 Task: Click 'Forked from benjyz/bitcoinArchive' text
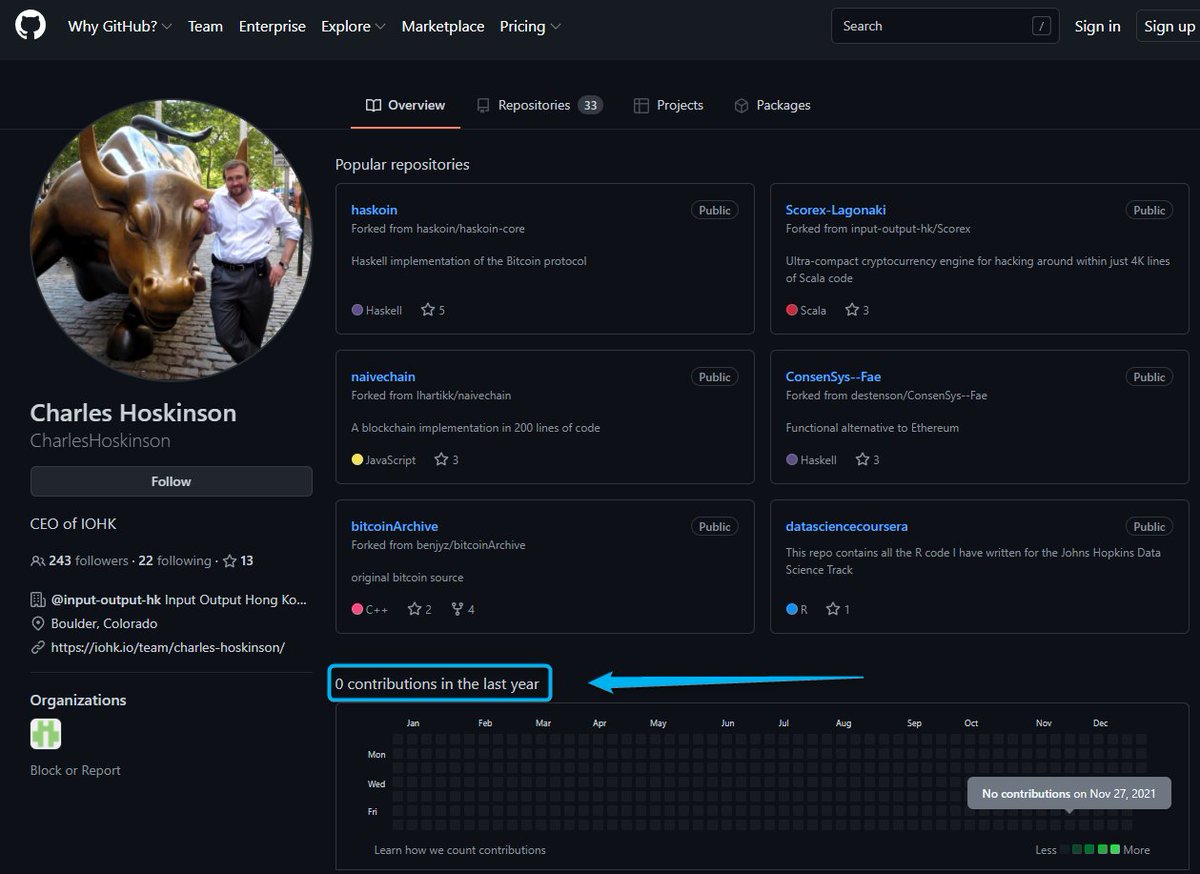click(x=438, y=545)
